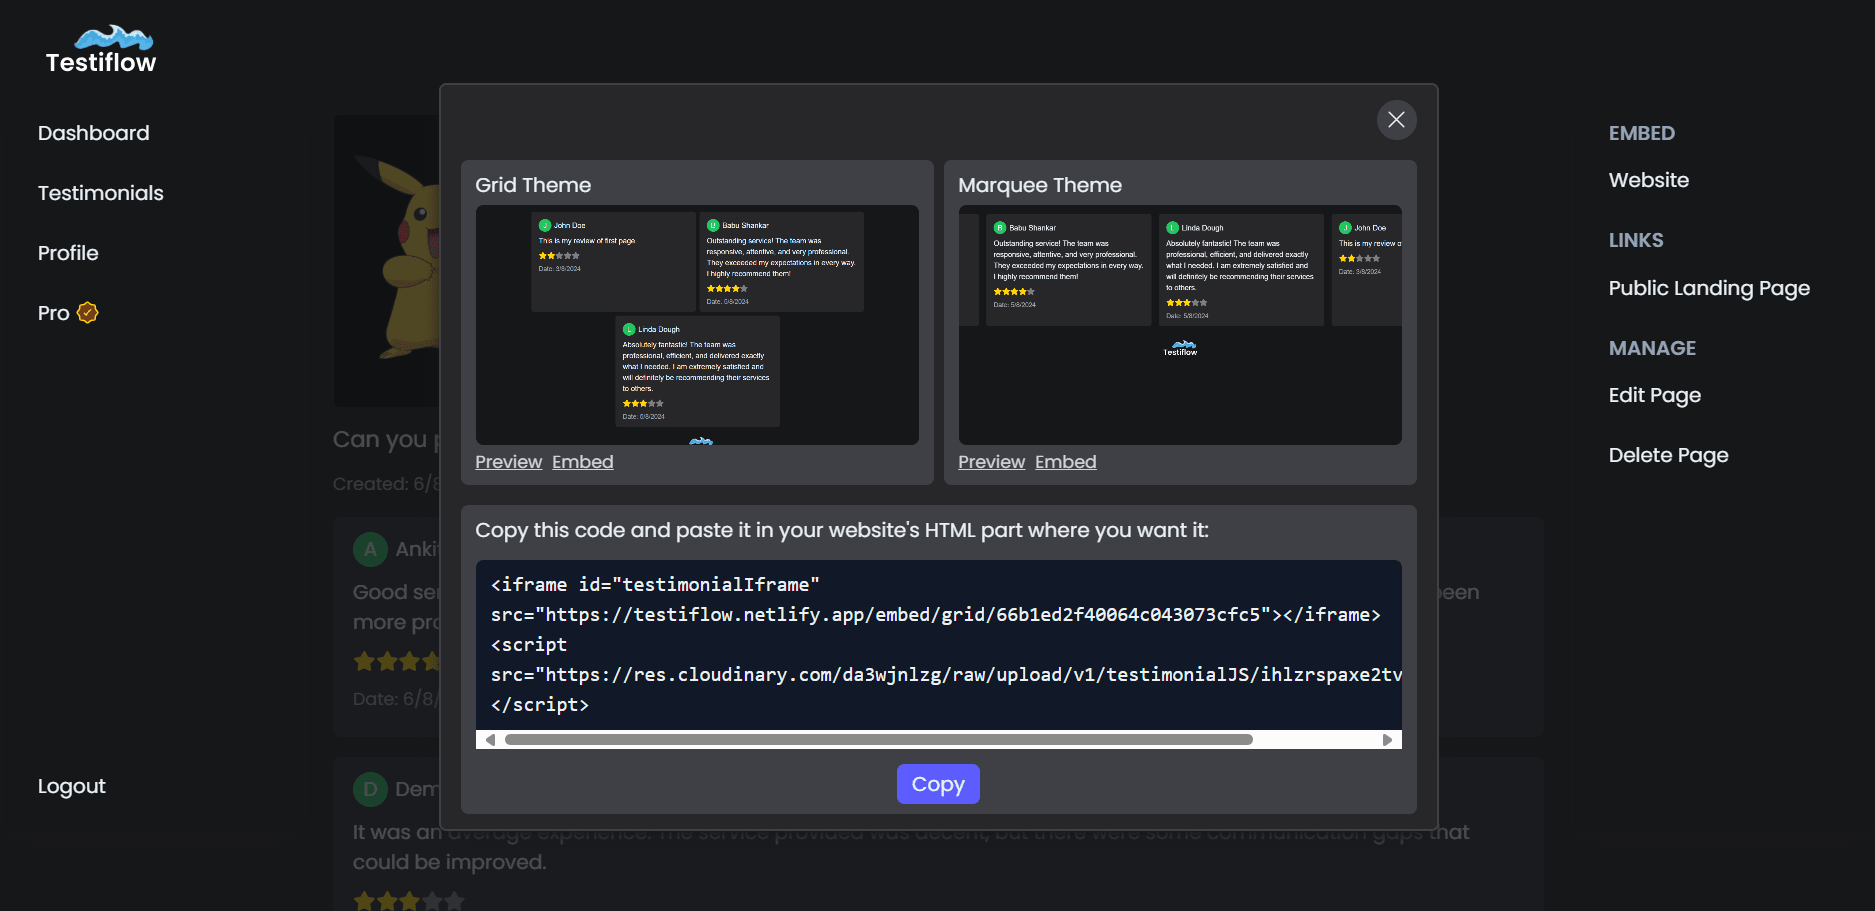Click the code scrollbar's left arrow
This screenshot has height=911, width=1875.
[x=489, y=740]
